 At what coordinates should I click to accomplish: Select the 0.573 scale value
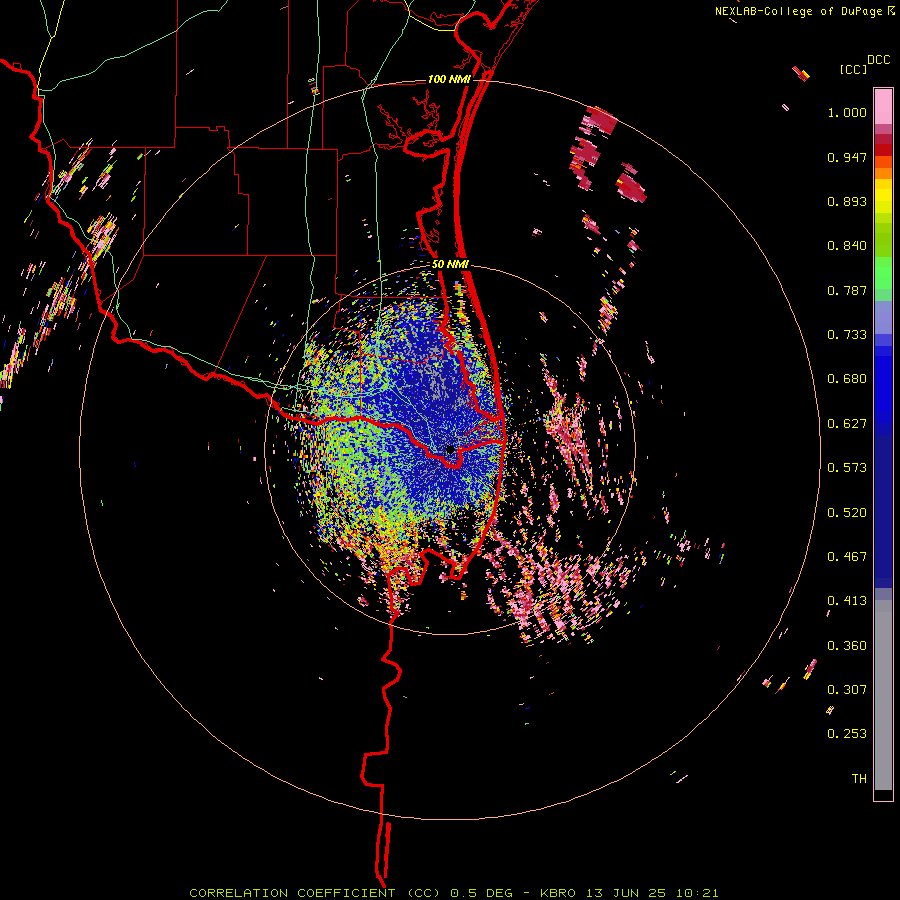[847, 468]
